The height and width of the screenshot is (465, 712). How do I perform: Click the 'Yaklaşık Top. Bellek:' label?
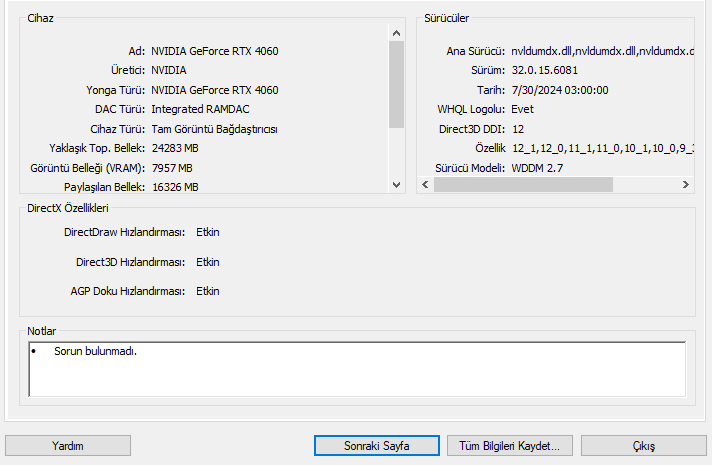(97, 148)
